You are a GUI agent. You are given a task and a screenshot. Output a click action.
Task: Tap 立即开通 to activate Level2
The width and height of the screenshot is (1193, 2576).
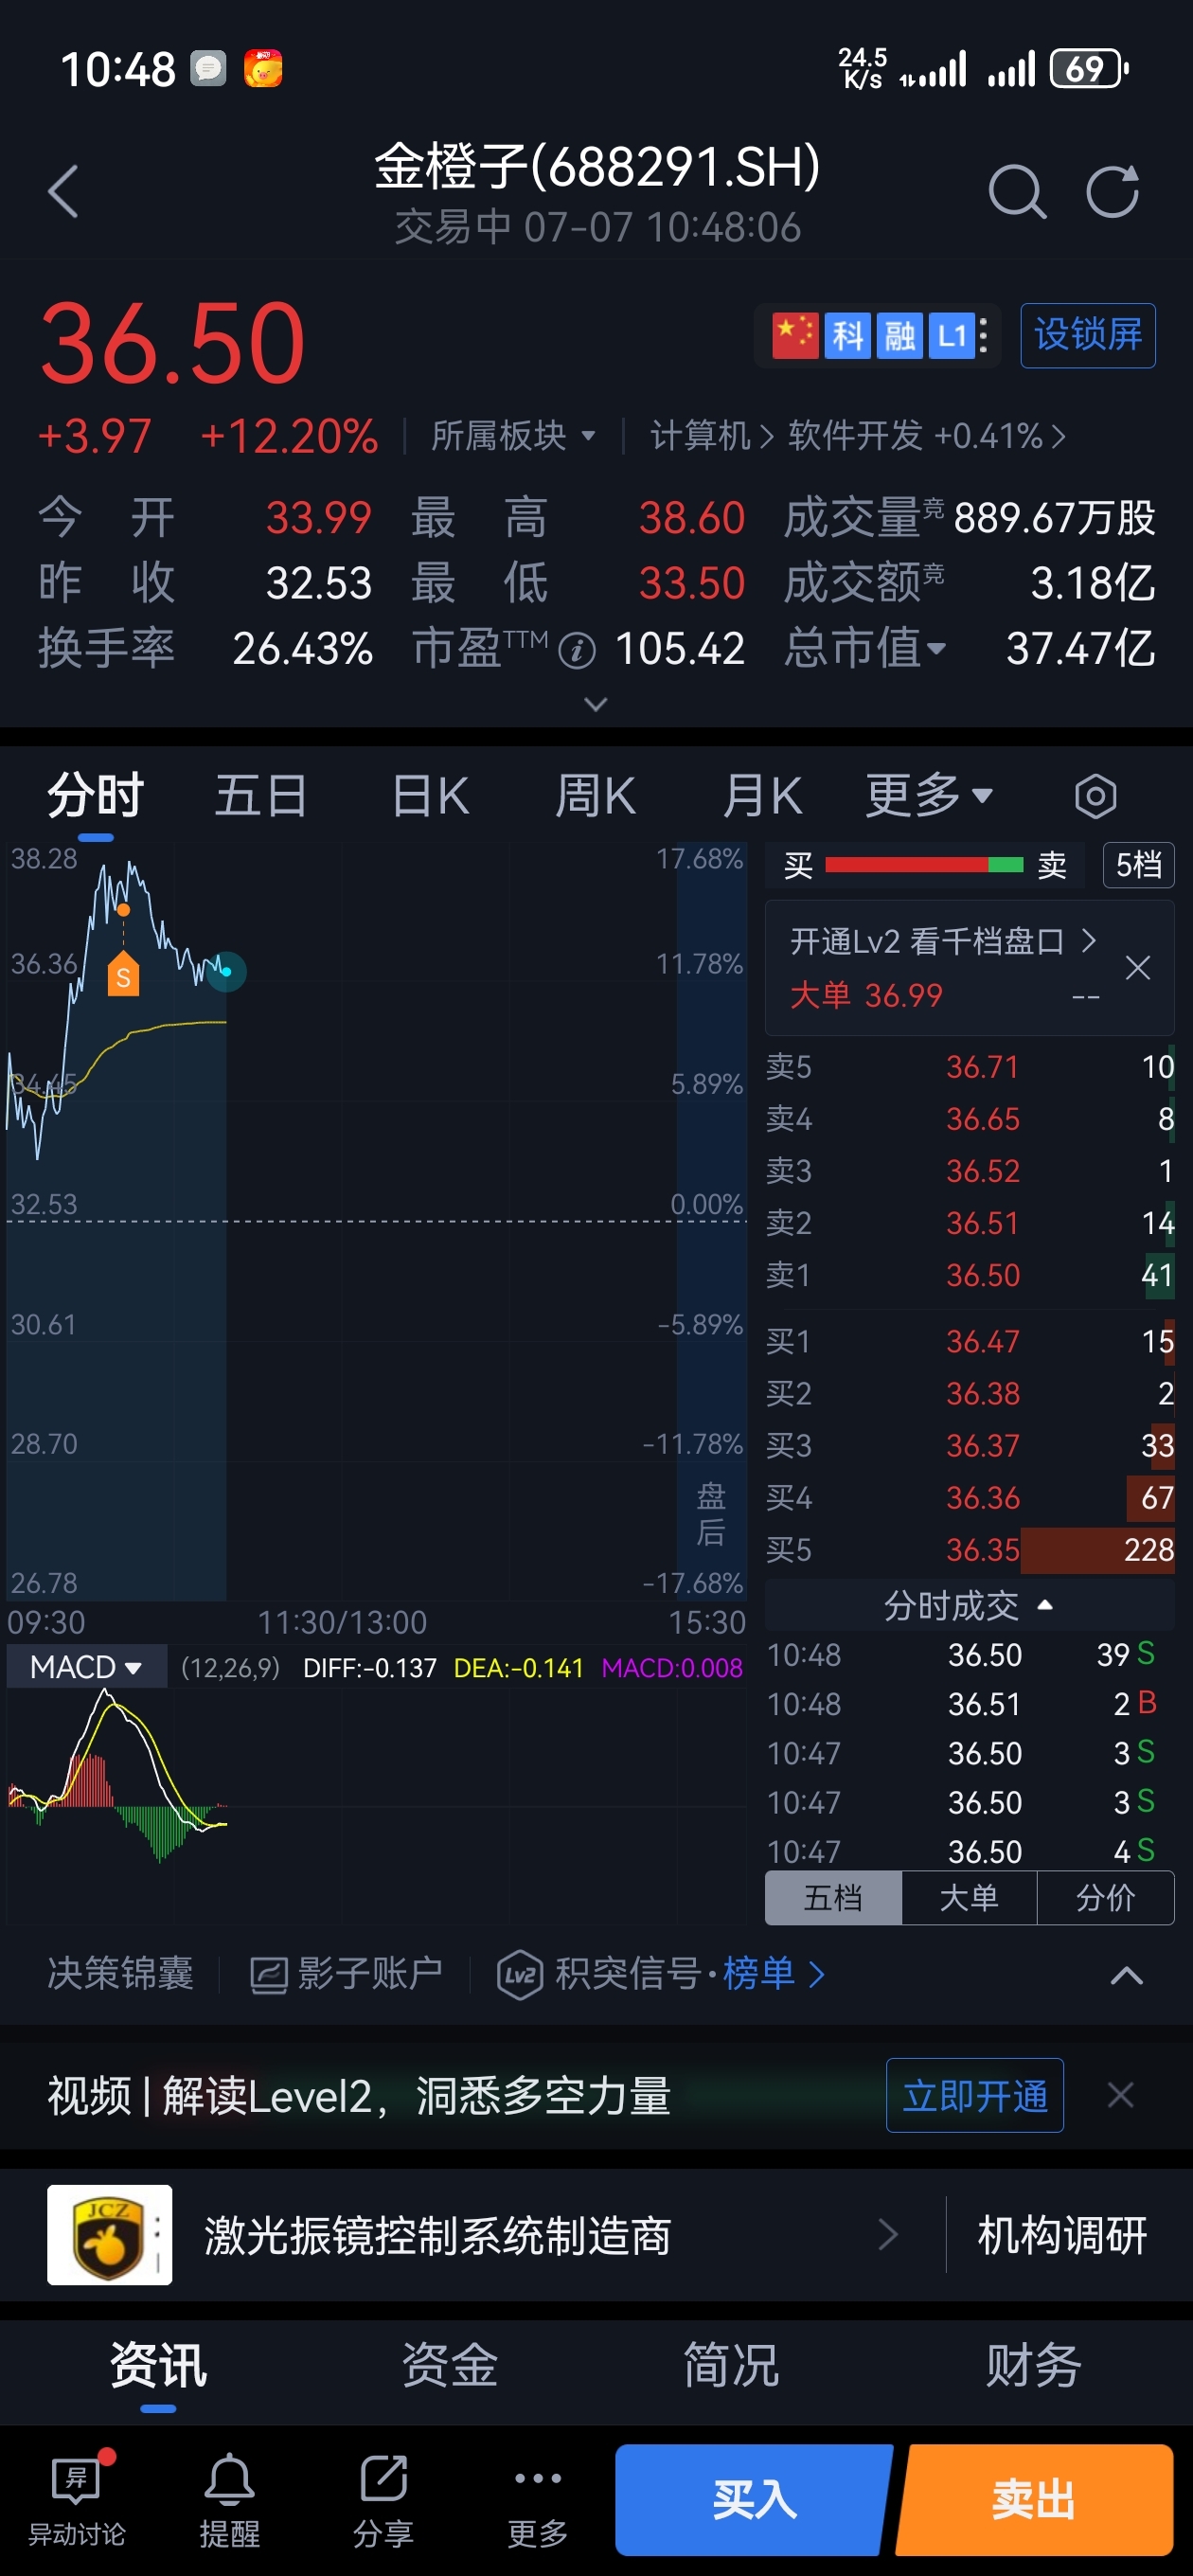click(975, 2095)
